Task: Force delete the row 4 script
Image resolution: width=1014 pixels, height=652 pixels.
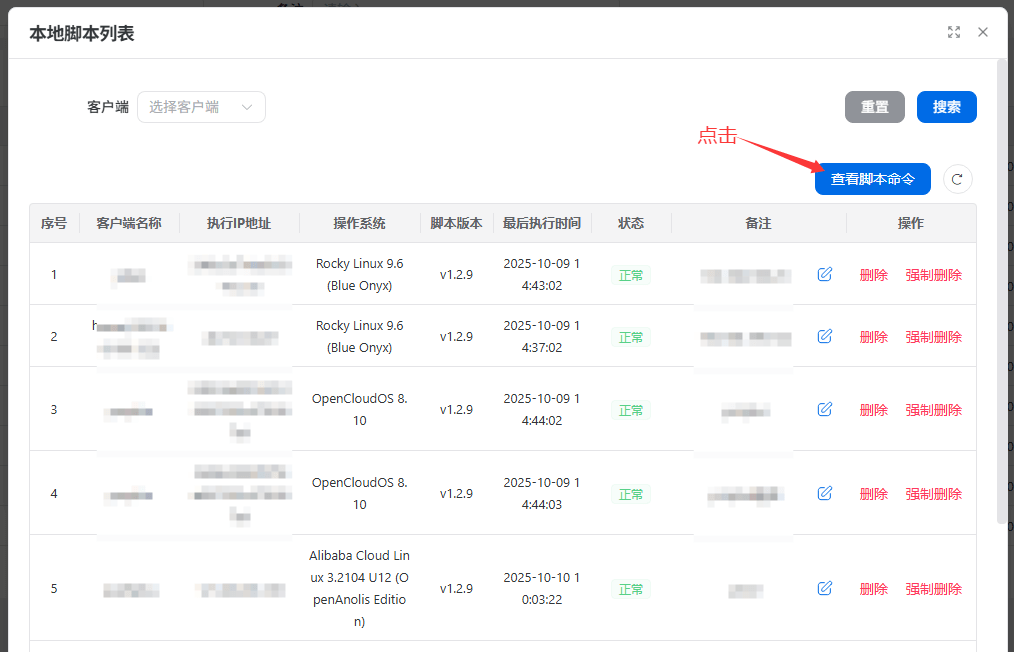Action: pyautogui.click(x=933, y=494)
